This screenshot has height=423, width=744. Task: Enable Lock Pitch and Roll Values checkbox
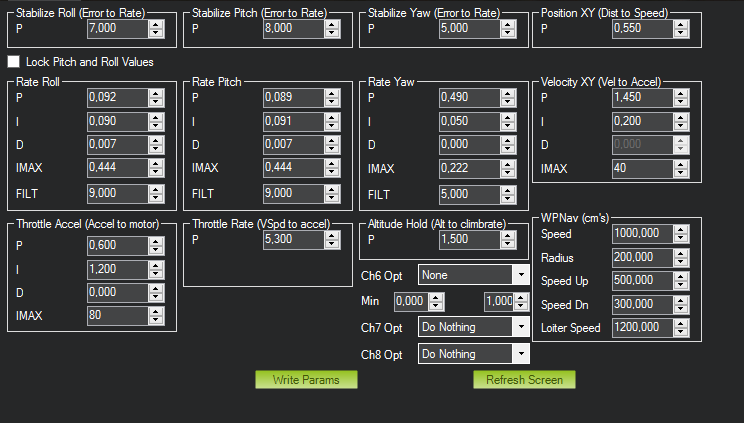(x=14, y=62)
